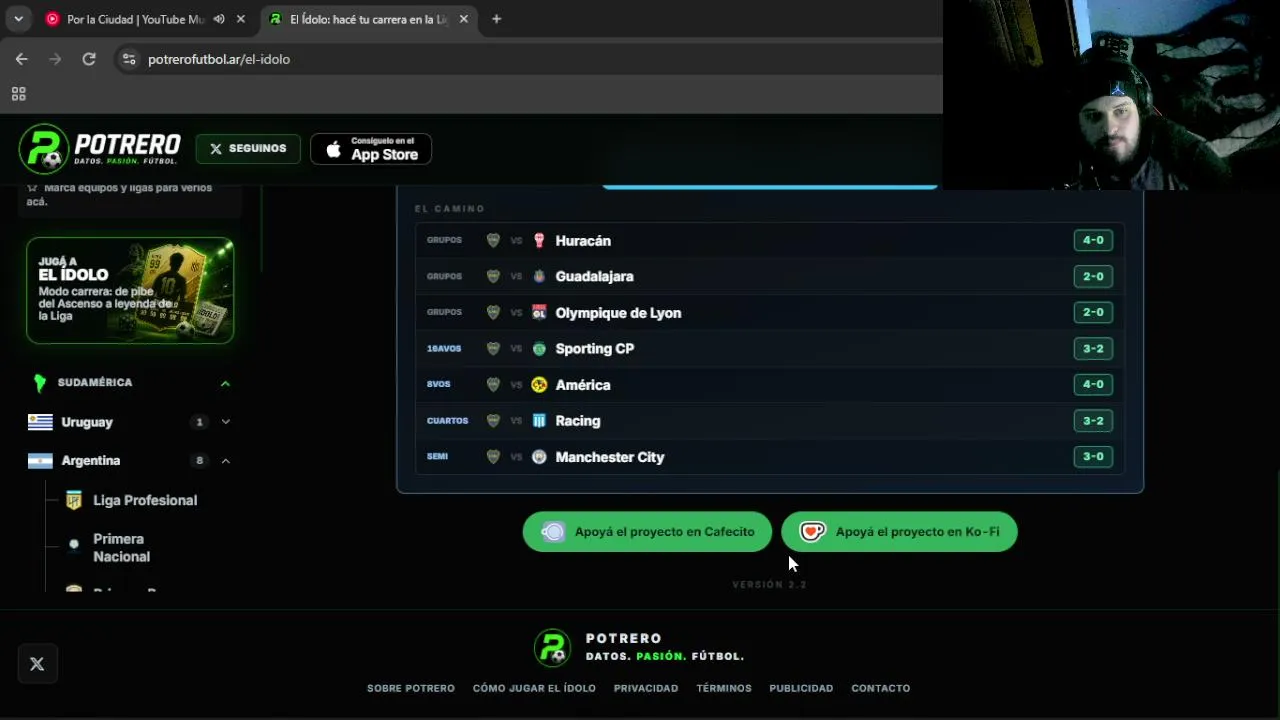Click Apoyá el proyecto en Cafecito

point(647,532)
